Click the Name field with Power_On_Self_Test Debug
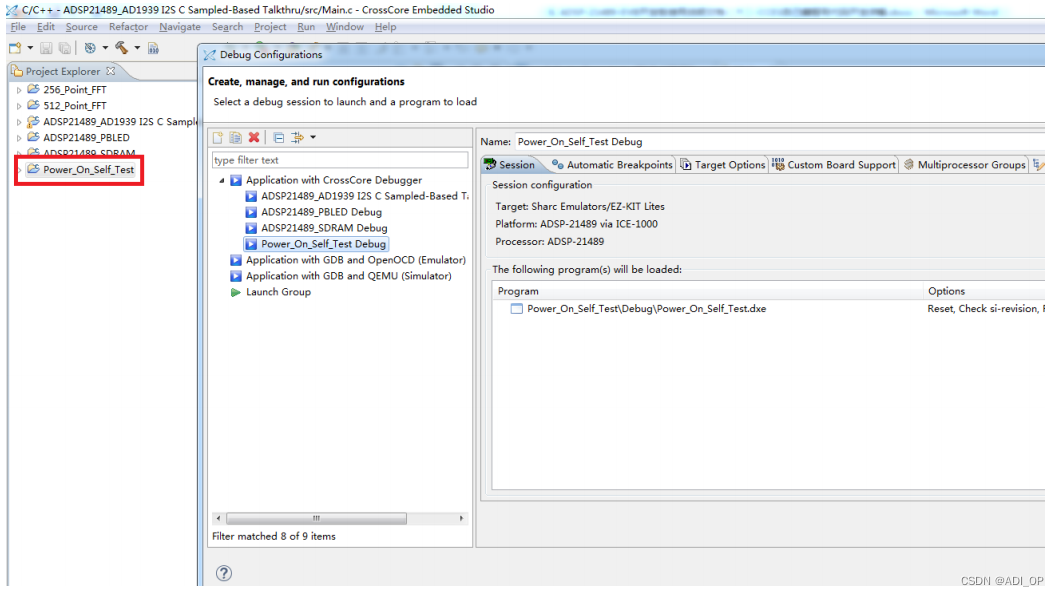The width and height of the screenshot is (1059, 596). (x=779, y=142)
